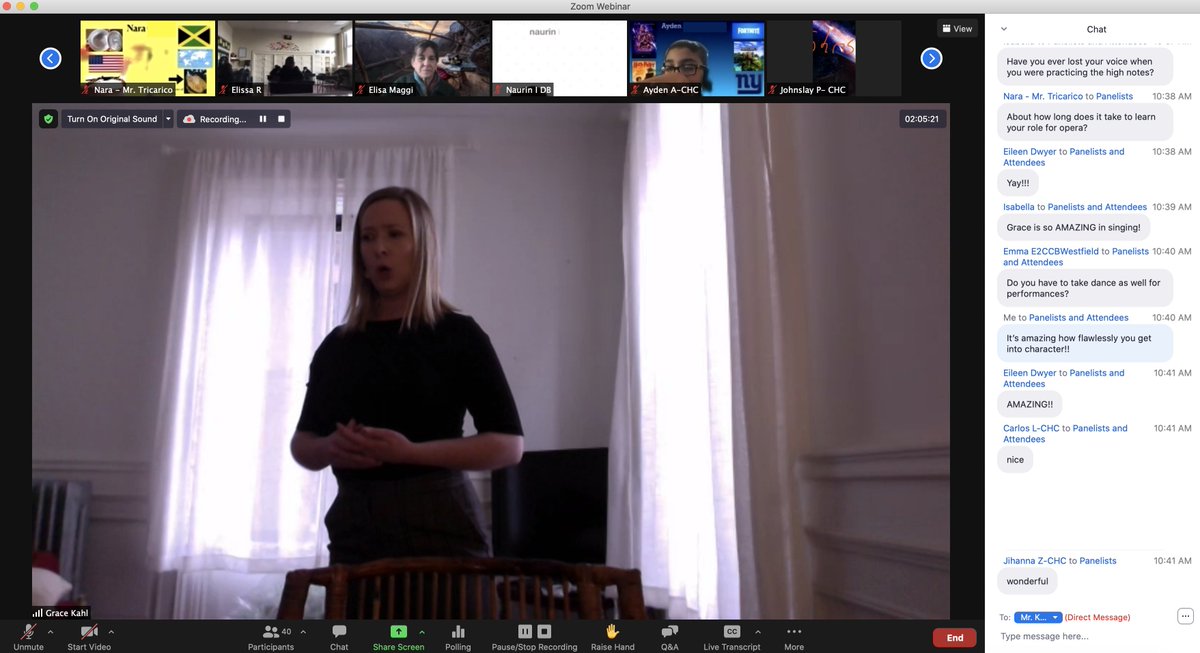
Task: Click the 'Yay!!!' chat message
Action: [1018, 182]
